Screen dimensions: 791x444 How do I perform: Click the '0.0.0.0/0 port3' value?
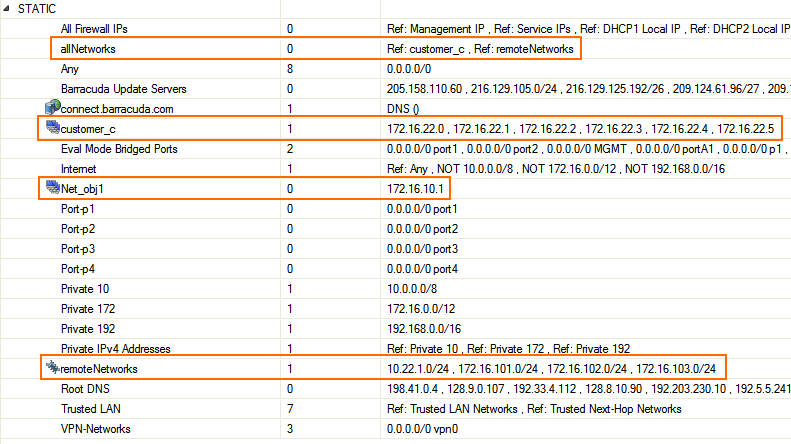(x=422, y=249)
